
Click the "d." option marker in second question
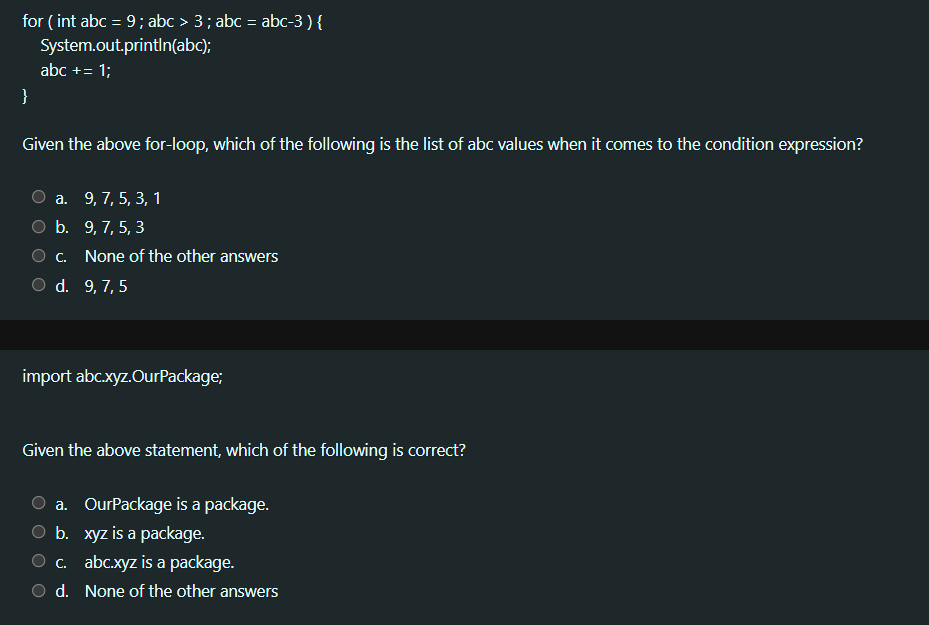coord(61,590)
